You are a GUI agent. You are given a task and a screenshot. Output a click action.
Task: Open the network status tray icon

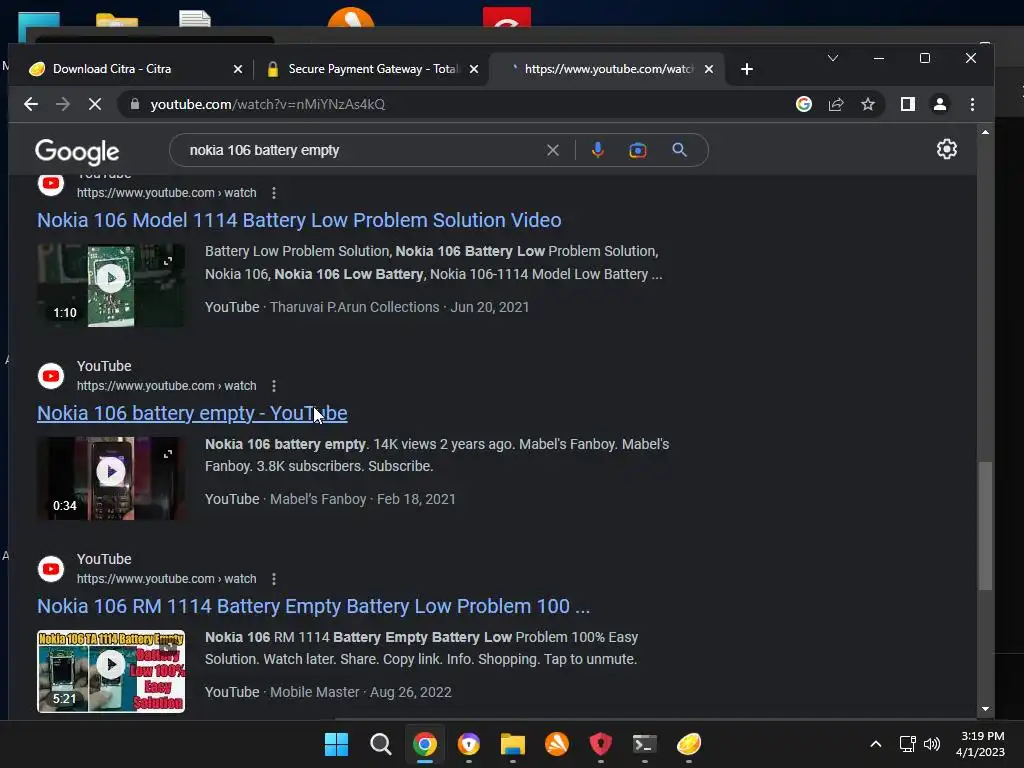tap(908, 744)
